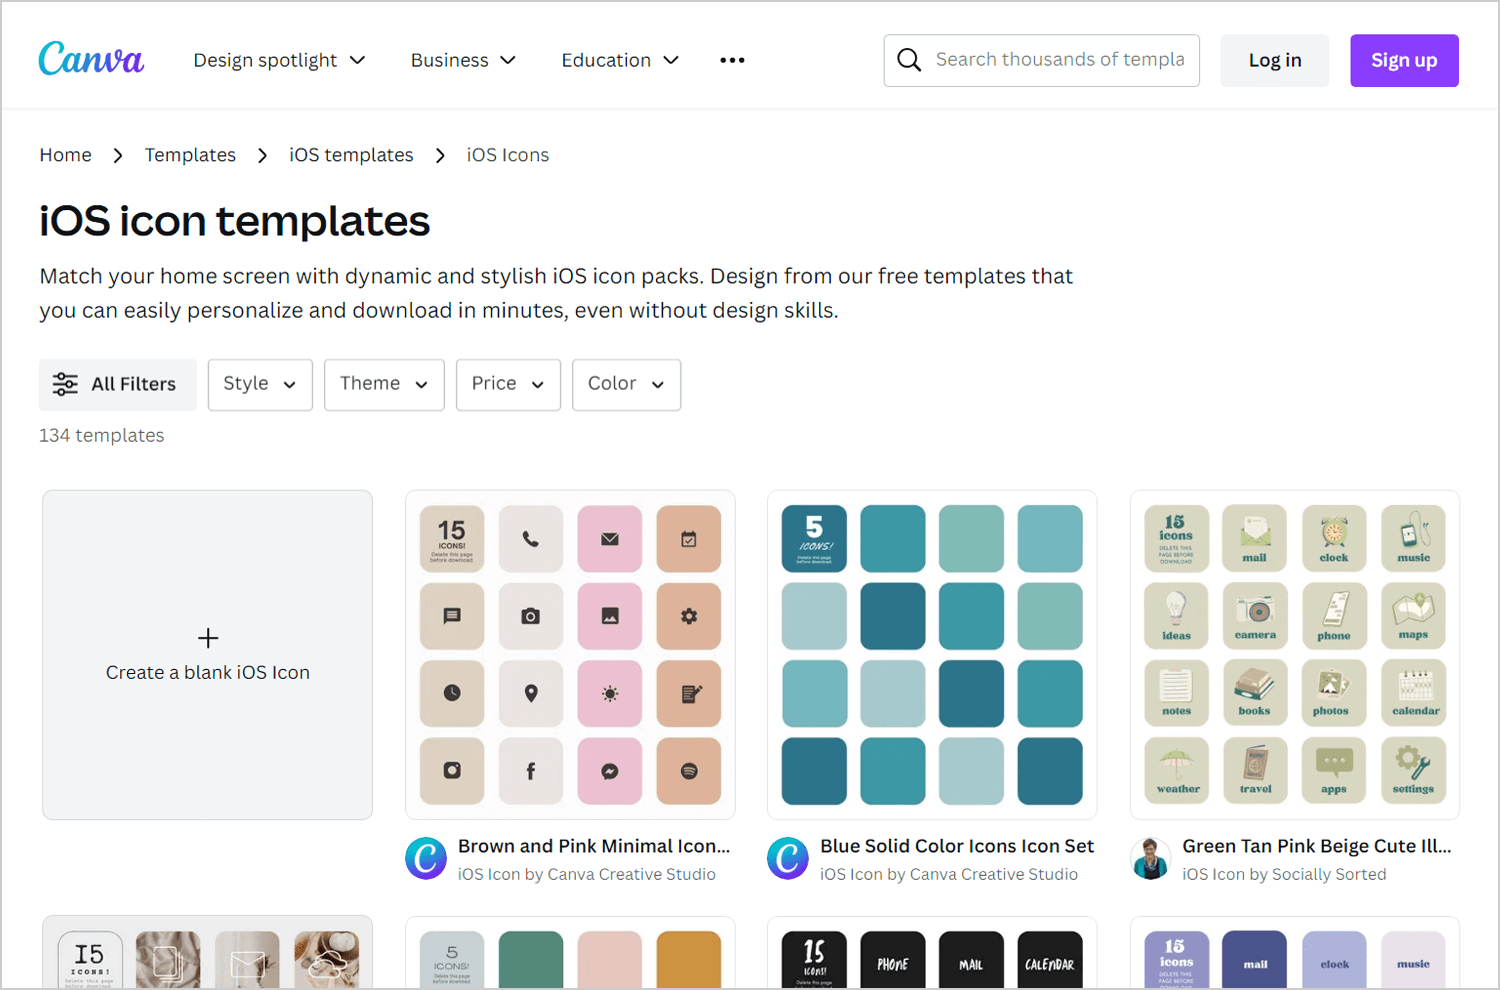The width and height of the screenshot is (1500, 990).
Task: Open Blue Solid Color Icons Icon Set title
Action: 957,846
